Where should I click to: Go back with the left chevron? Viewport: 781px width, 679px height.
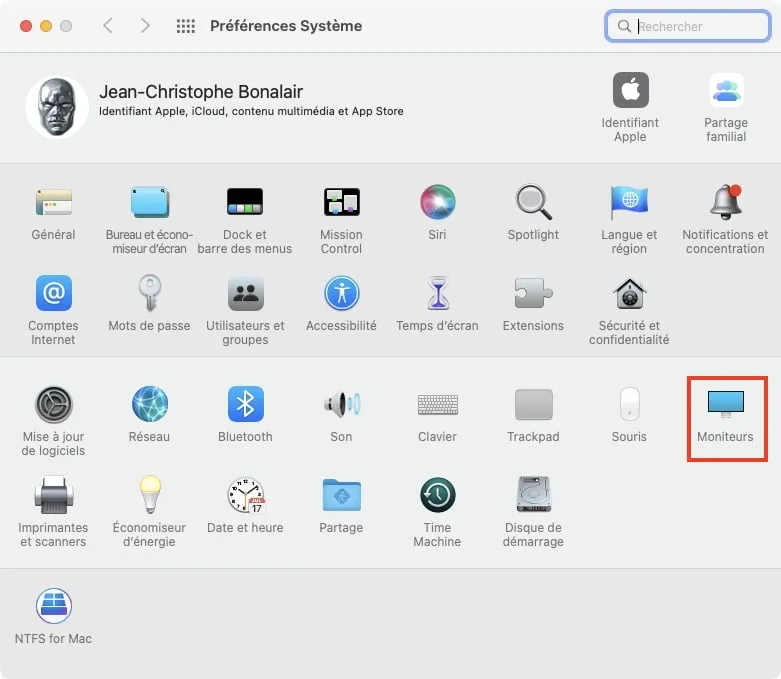pyautogui.click(x=108, y=25)
